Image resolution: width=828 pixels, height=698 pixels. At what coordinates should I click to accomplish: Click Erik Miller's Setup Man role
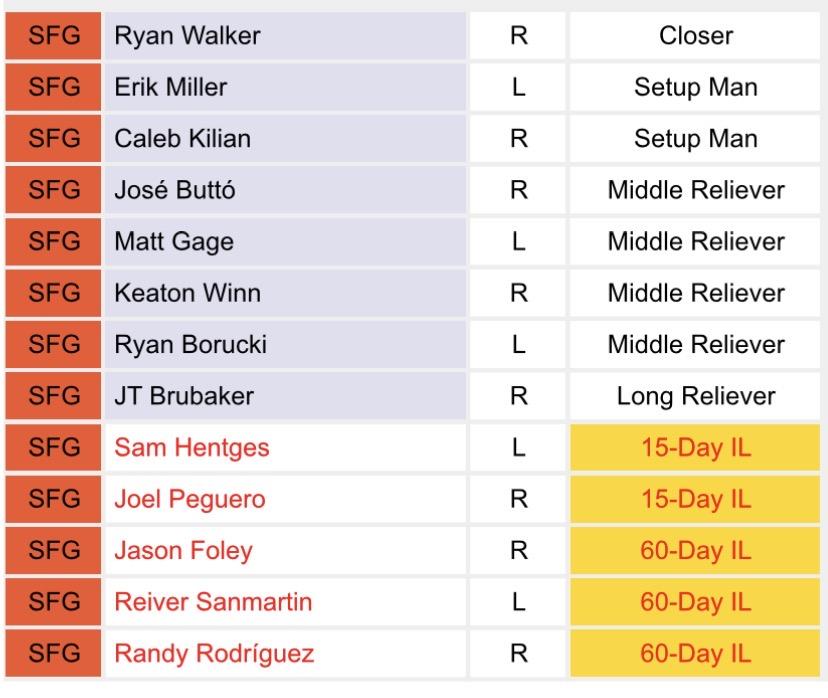[696, 87]
